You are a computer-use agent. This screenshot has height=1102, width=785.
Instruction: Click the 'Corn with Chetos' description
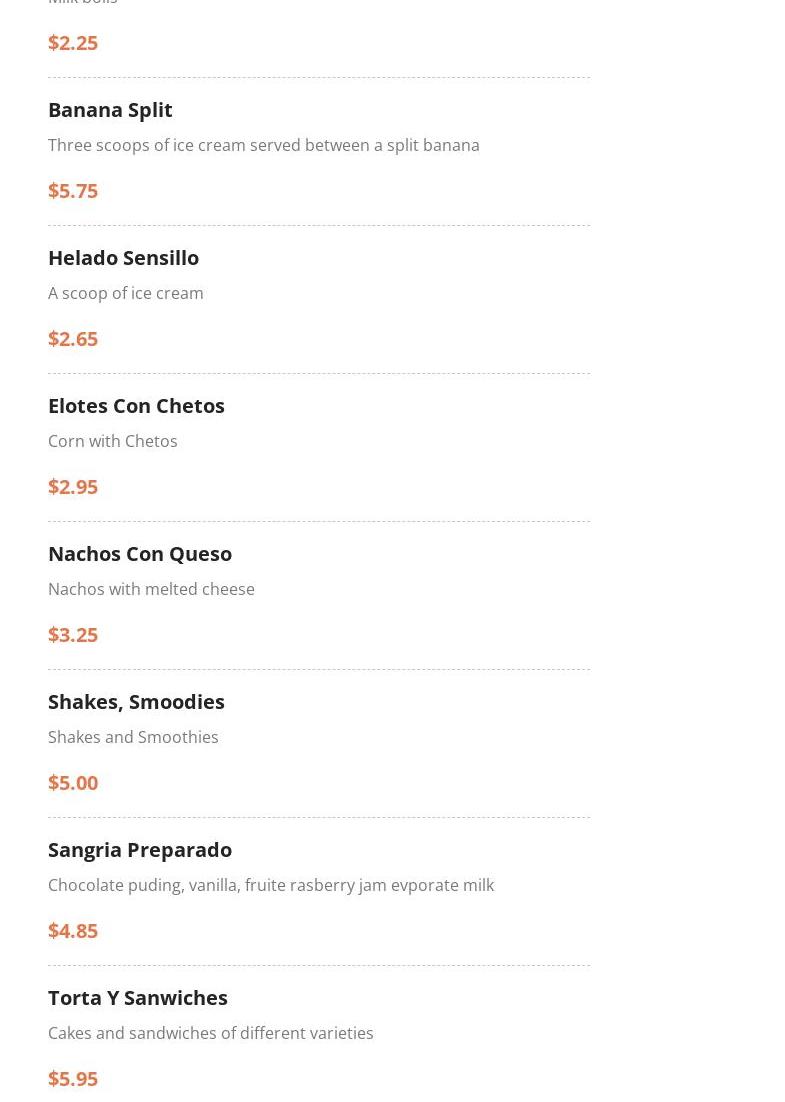[112, 441]
